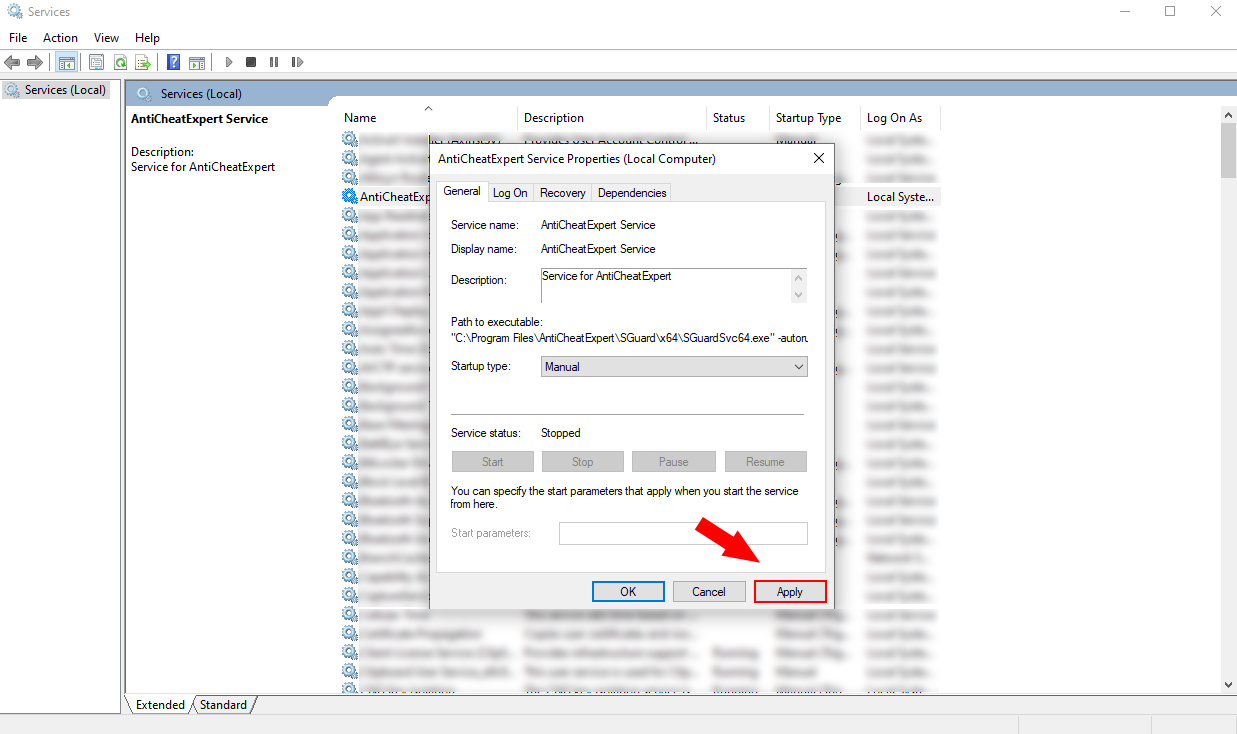
Task: Click the Start service button in dialog
Action: (493, 462)
